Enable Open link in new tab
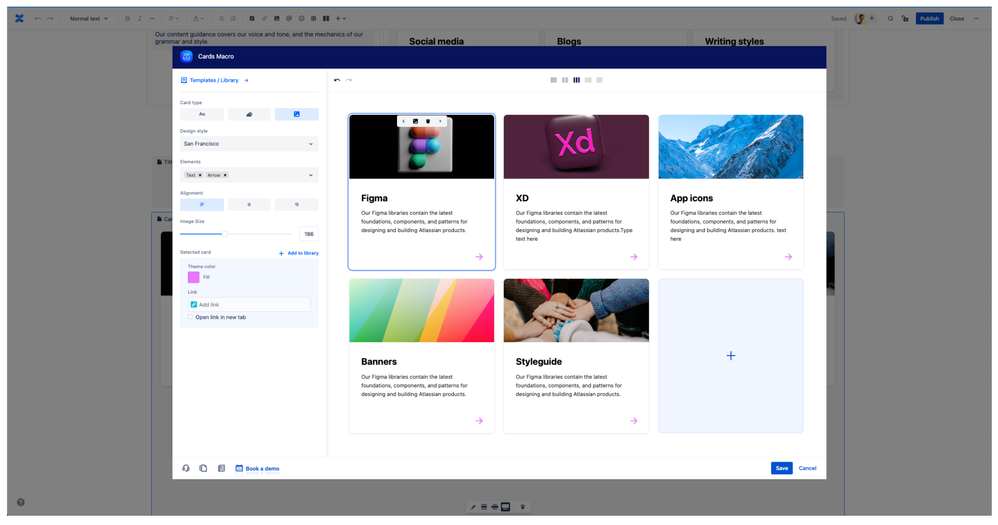Viewport: 998px width, 525px height. (190, 317)
